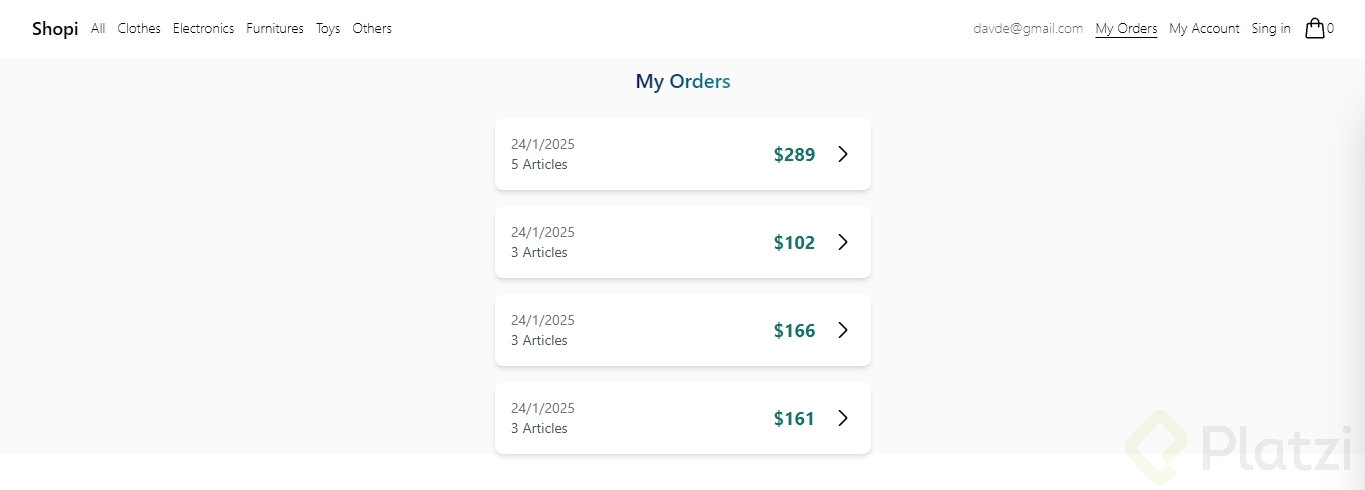The height and width of the screenshot is (490, 1365).
Task: Show the Furnitures category
Action: tap(275, 29)
